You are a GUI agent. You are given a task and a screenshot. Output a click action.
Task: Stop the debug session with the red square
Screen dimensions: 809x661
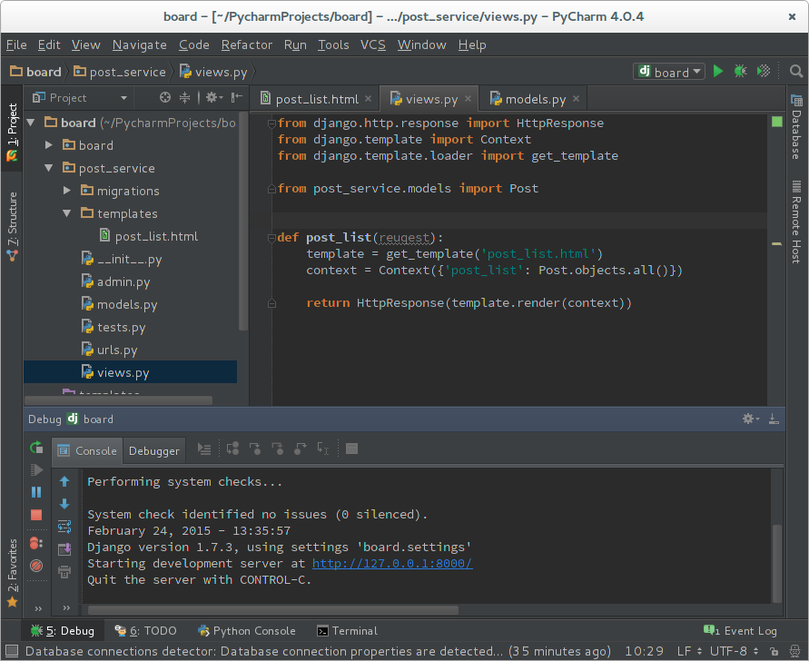pyautogui.click(x=36, y=515)
